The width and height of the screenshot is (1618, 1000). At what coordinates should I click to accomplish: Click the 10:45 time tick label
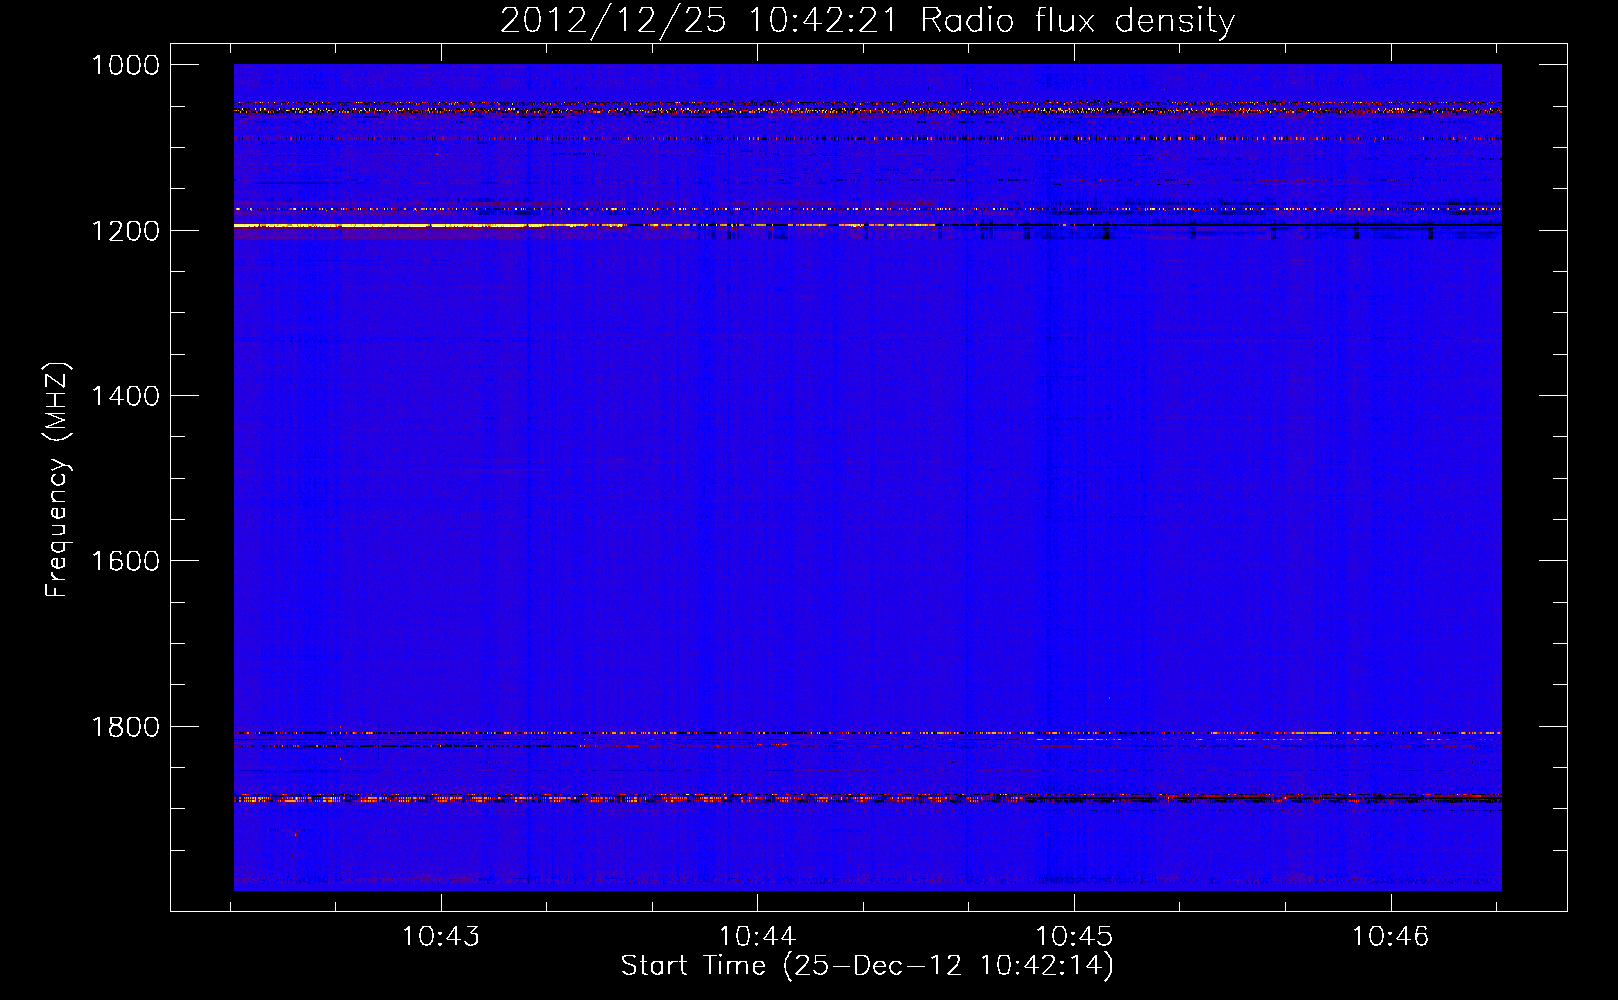(x=1074, y=937)
